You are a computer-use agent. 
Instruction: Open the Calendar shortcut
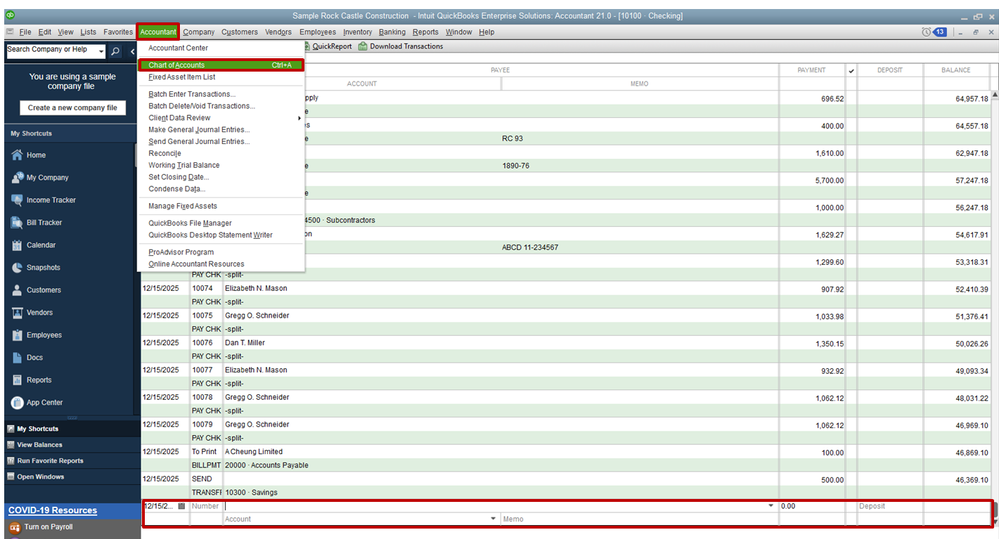(x=41, y=245)
